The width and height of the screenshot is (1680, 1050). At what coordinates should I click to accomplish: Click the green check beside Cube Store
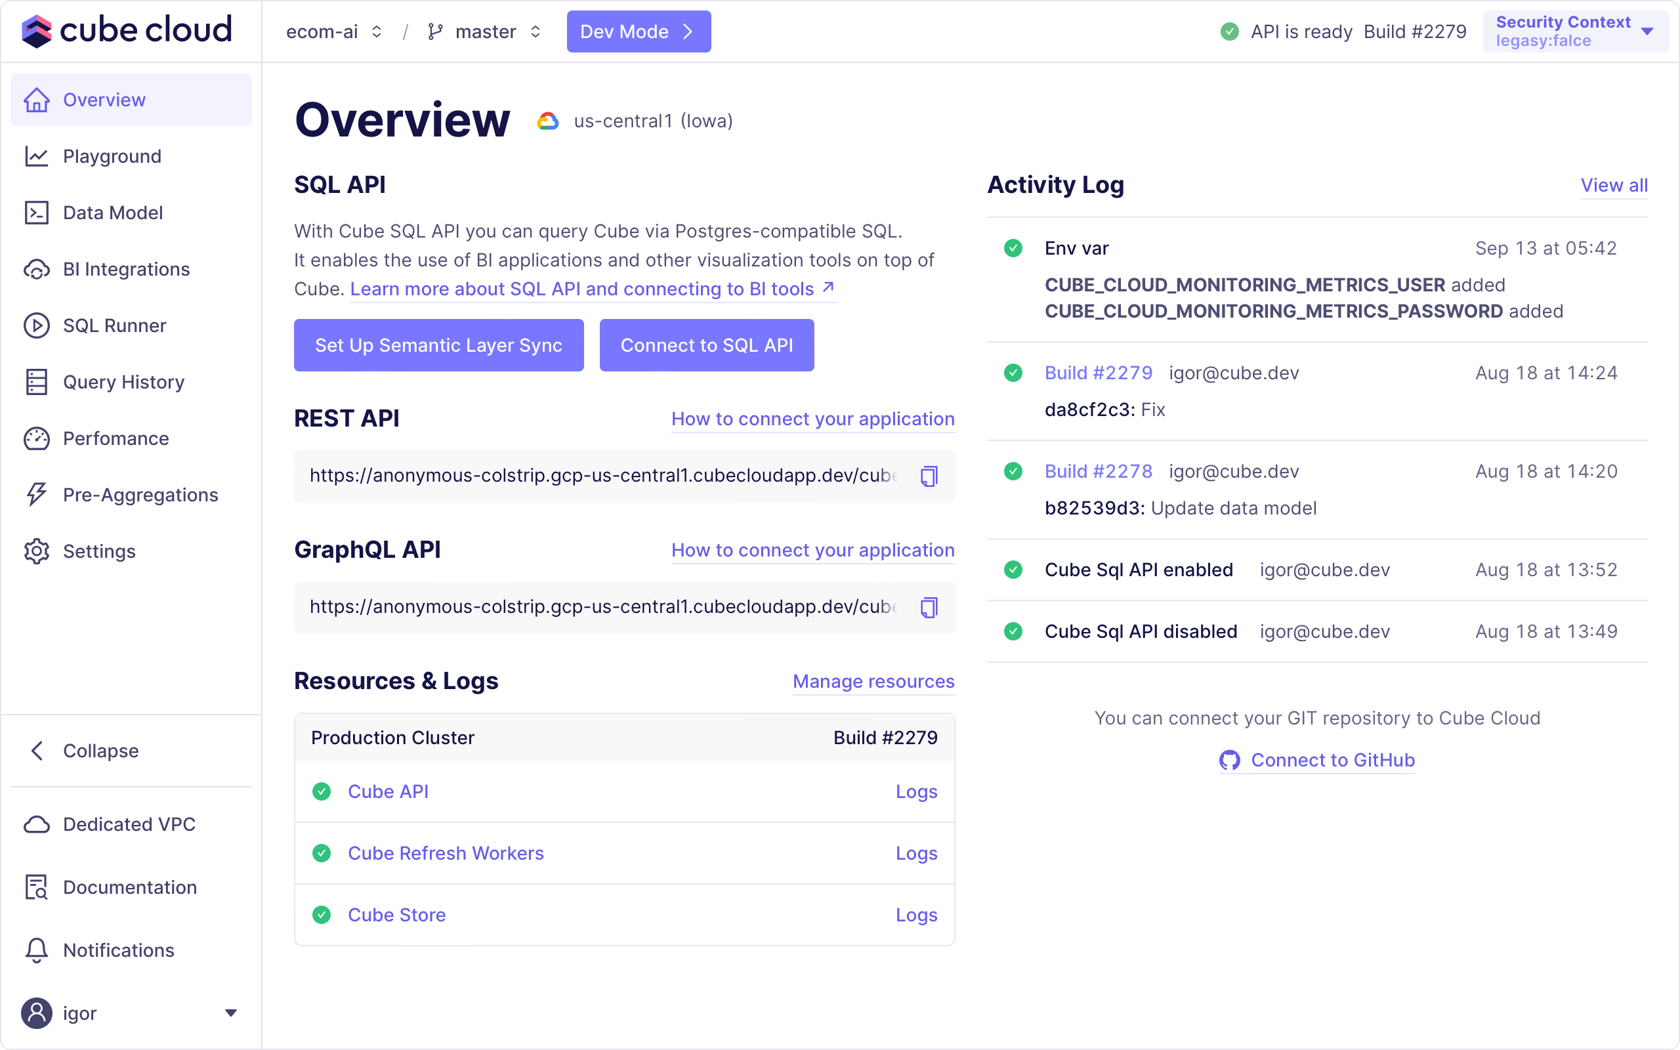tap(322, 915)
